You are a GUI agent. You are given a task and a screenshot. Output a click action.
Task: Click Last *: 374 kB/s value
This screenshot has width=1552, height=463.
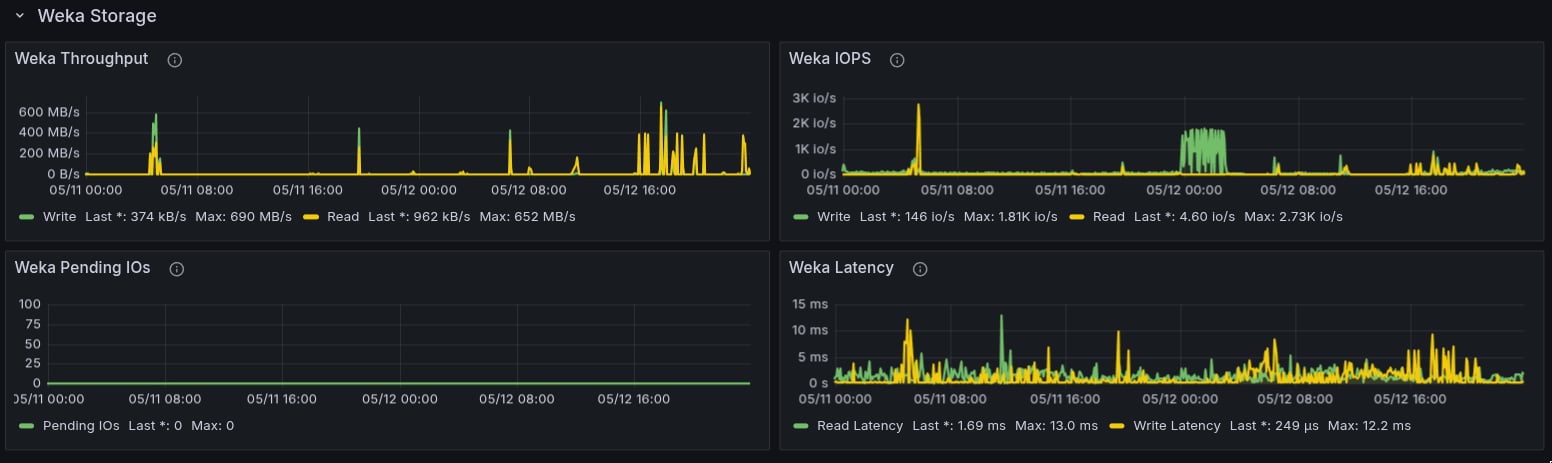[x=136, y=217]
